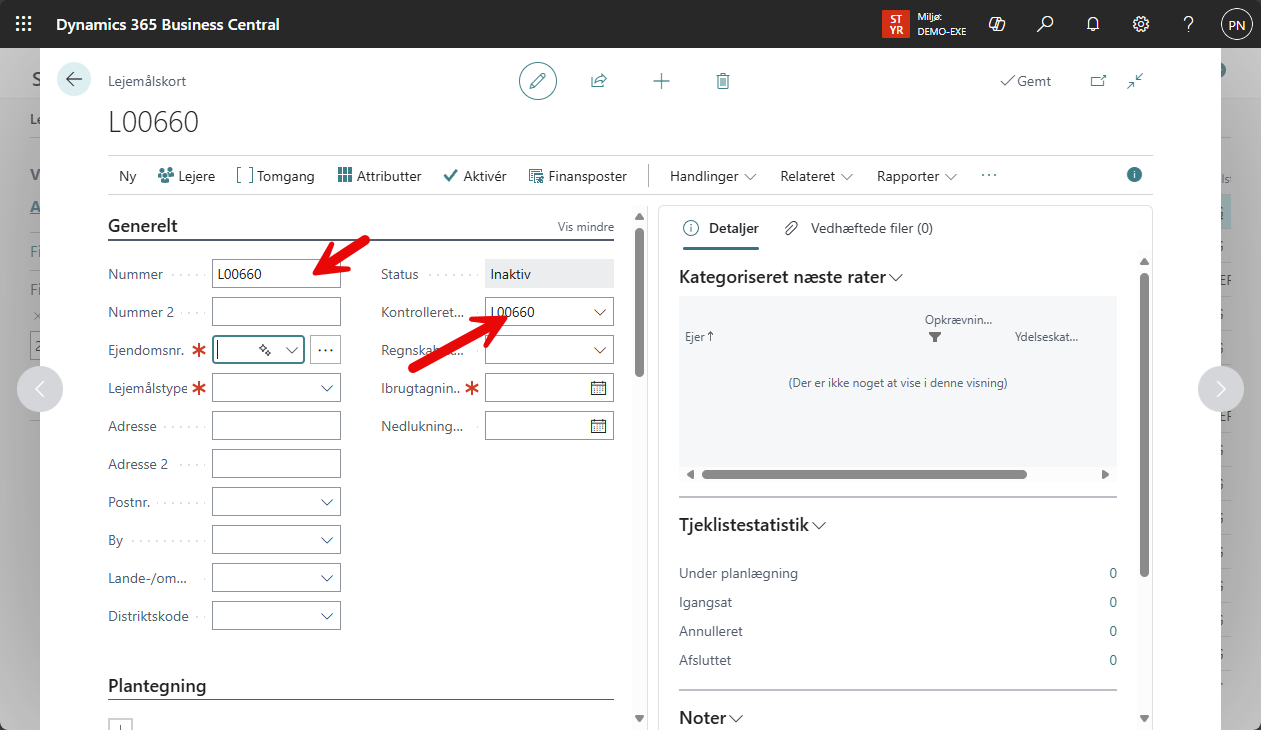Expand the Lejemålstype dropdown
Image resolution: width=1261 pixels, height=730 pixels.
[327, 388]
